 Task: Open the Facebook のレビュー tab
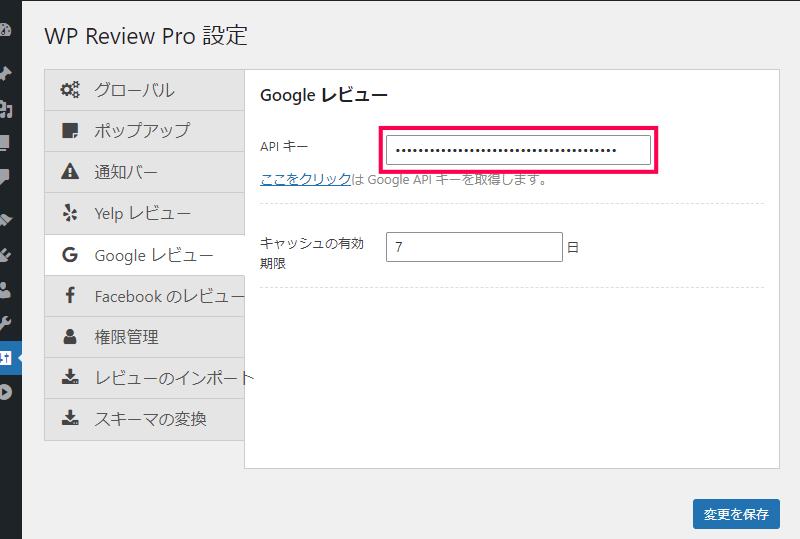tap(144, 296)
